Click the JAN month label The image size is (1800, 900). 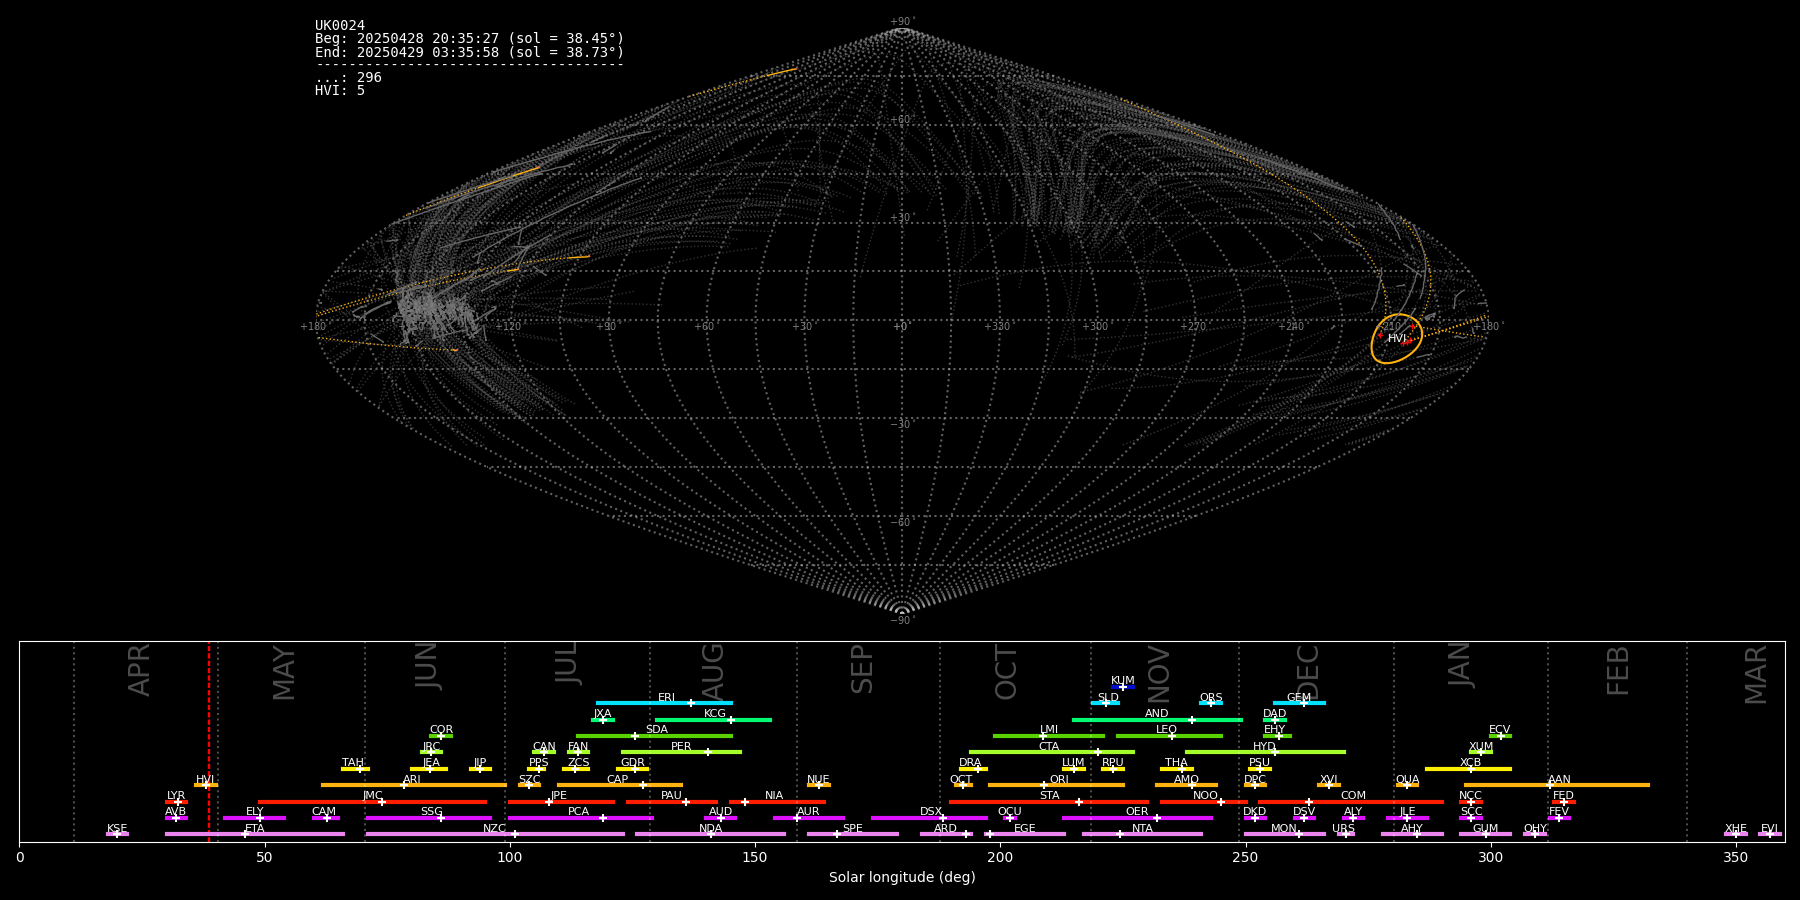pyautogui.click(x=1460, y=665)
